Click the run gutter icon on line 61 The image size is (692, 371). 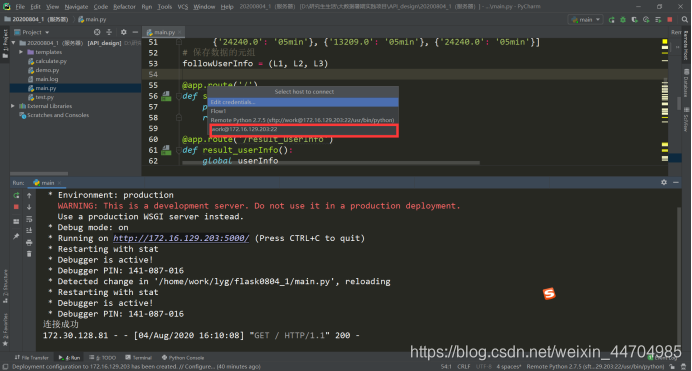click(x=166, y=150)
